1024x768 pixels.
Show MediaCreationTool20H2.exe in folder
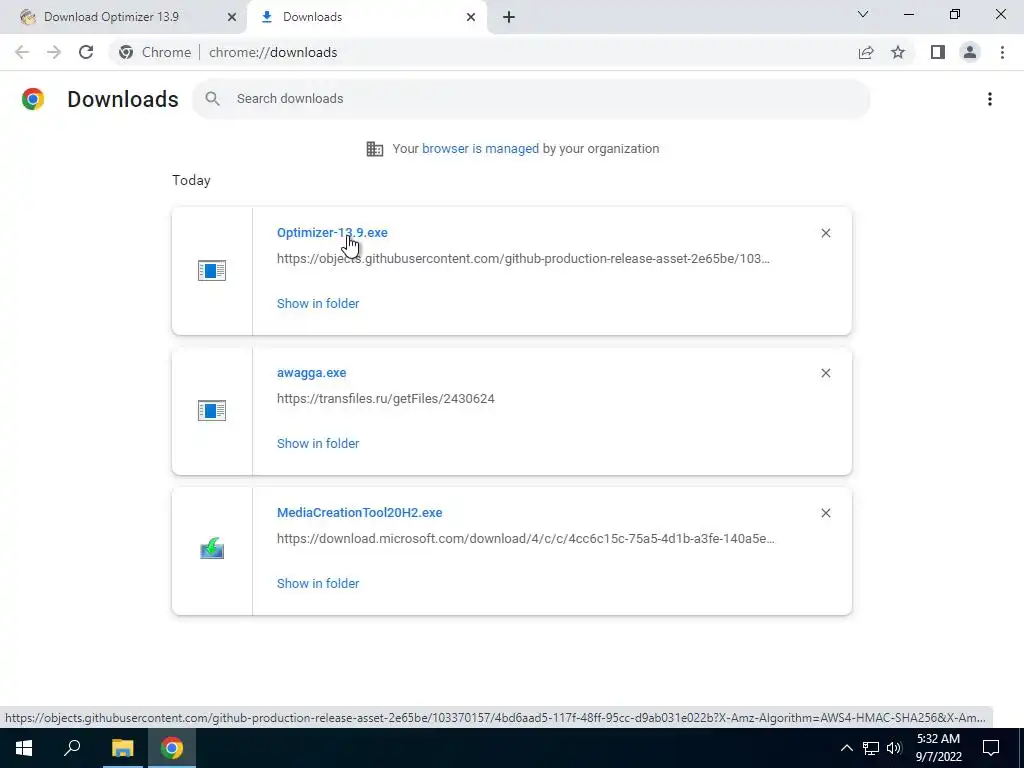coord(318,584)
